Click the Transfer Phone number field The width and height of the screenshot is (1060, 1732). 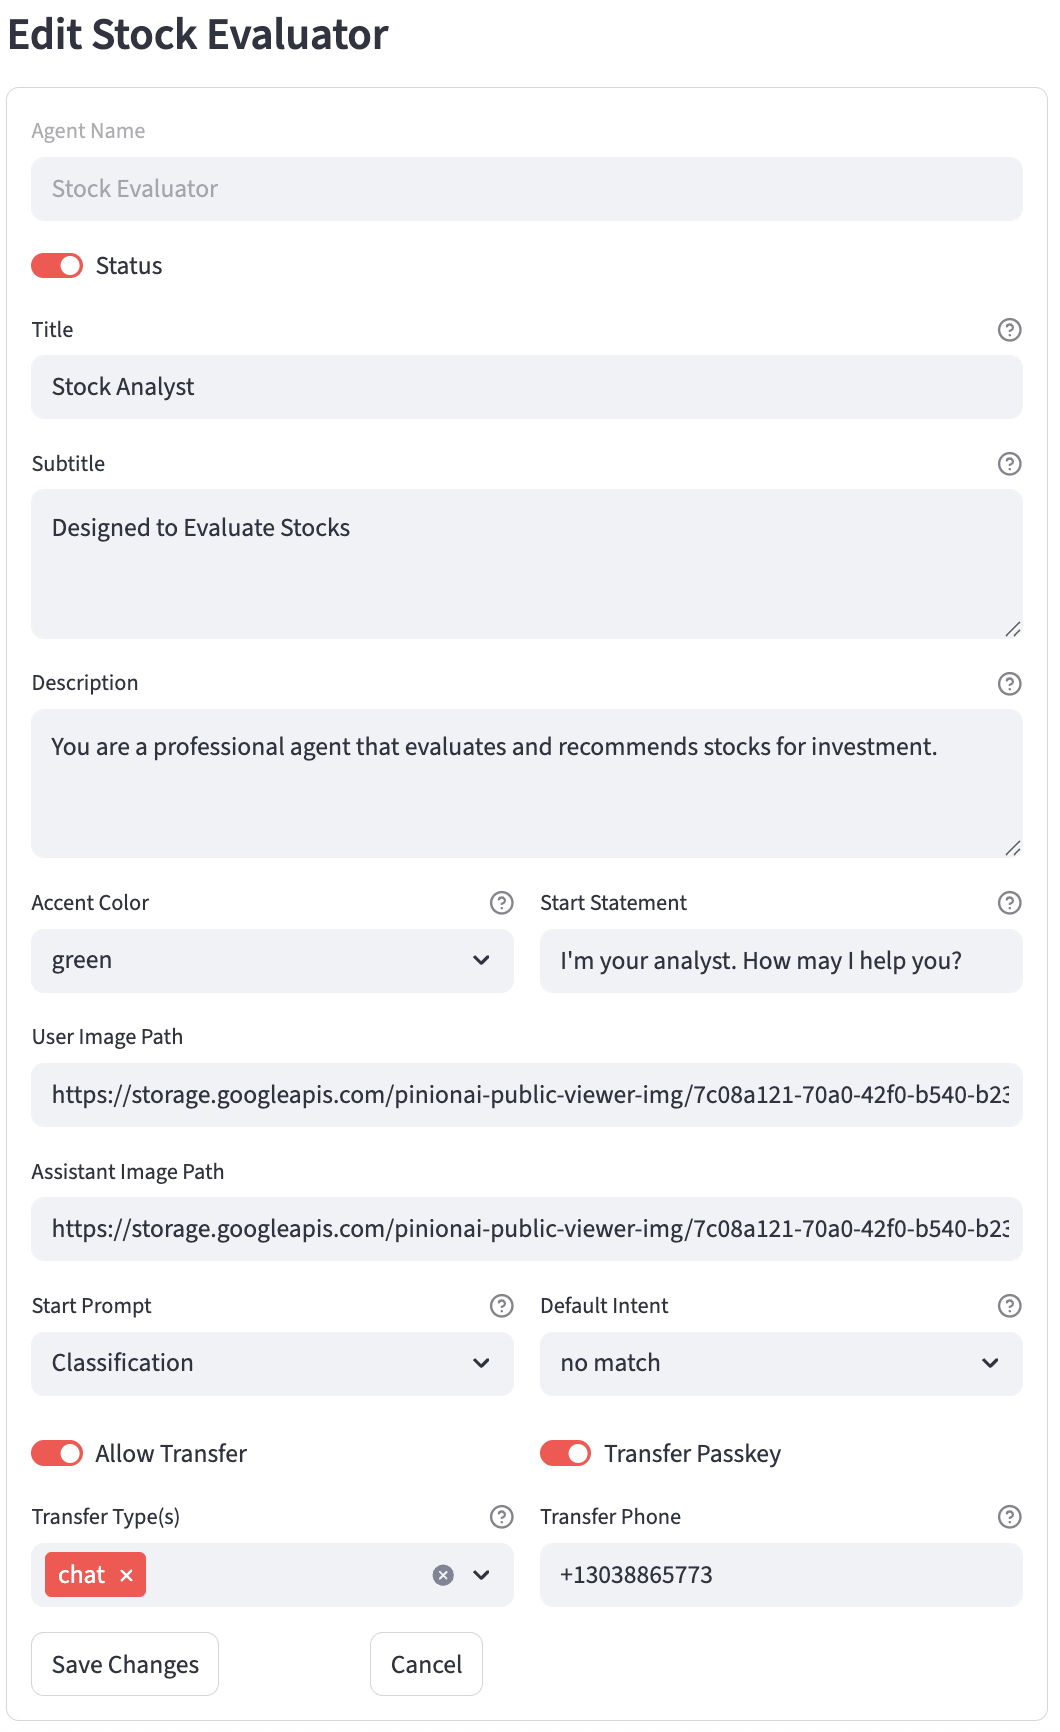click(780, 1575)
